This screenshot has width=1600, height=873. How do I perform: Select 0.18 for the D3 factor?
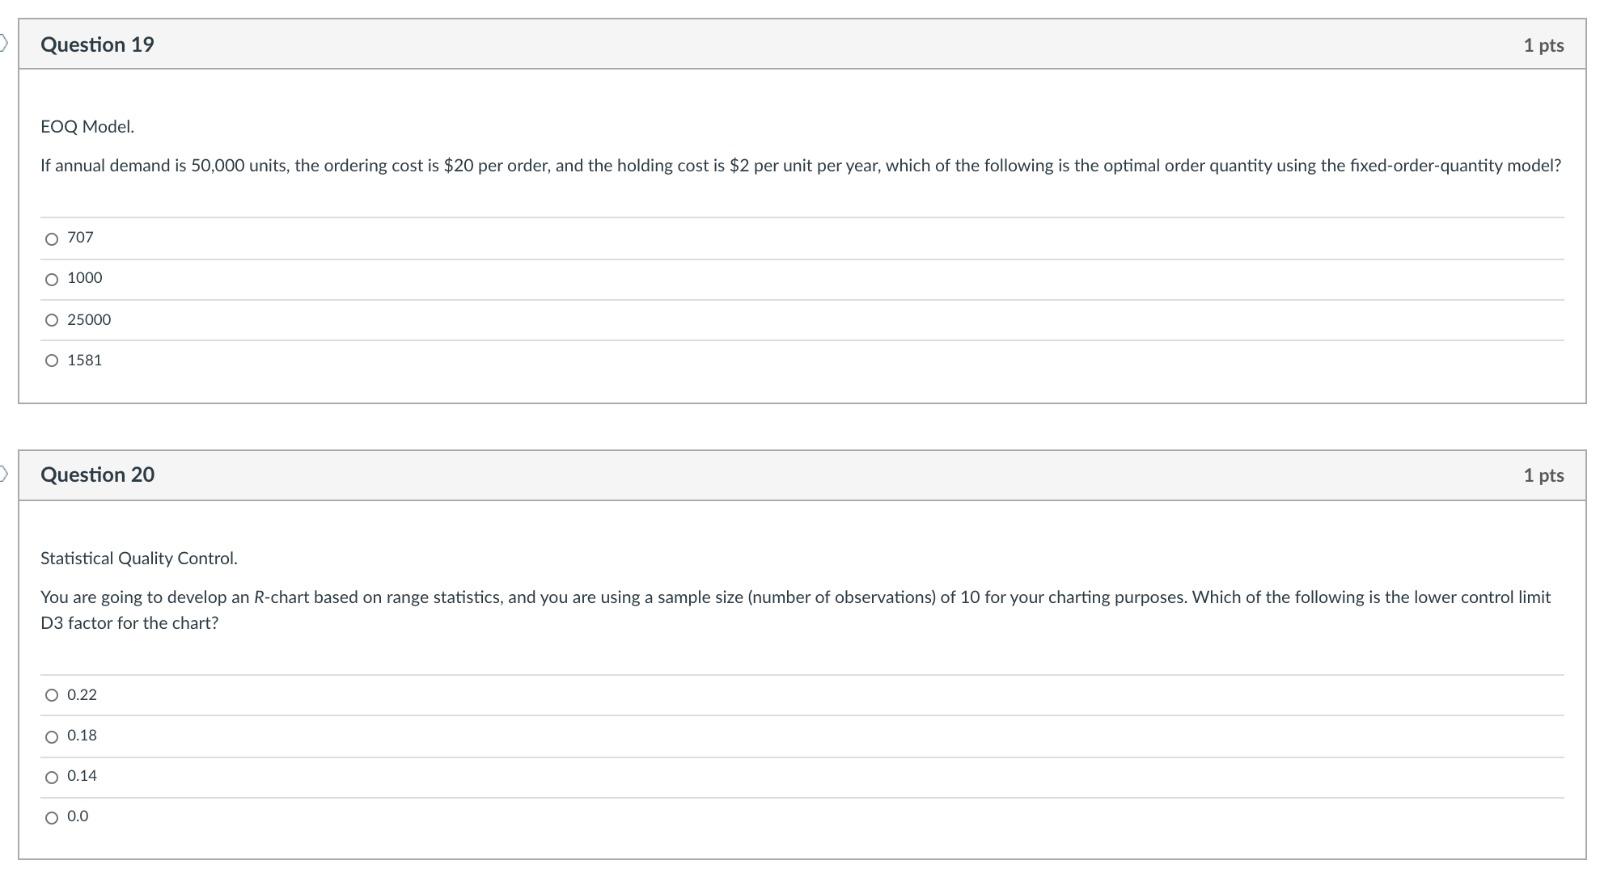click(51, 736)
